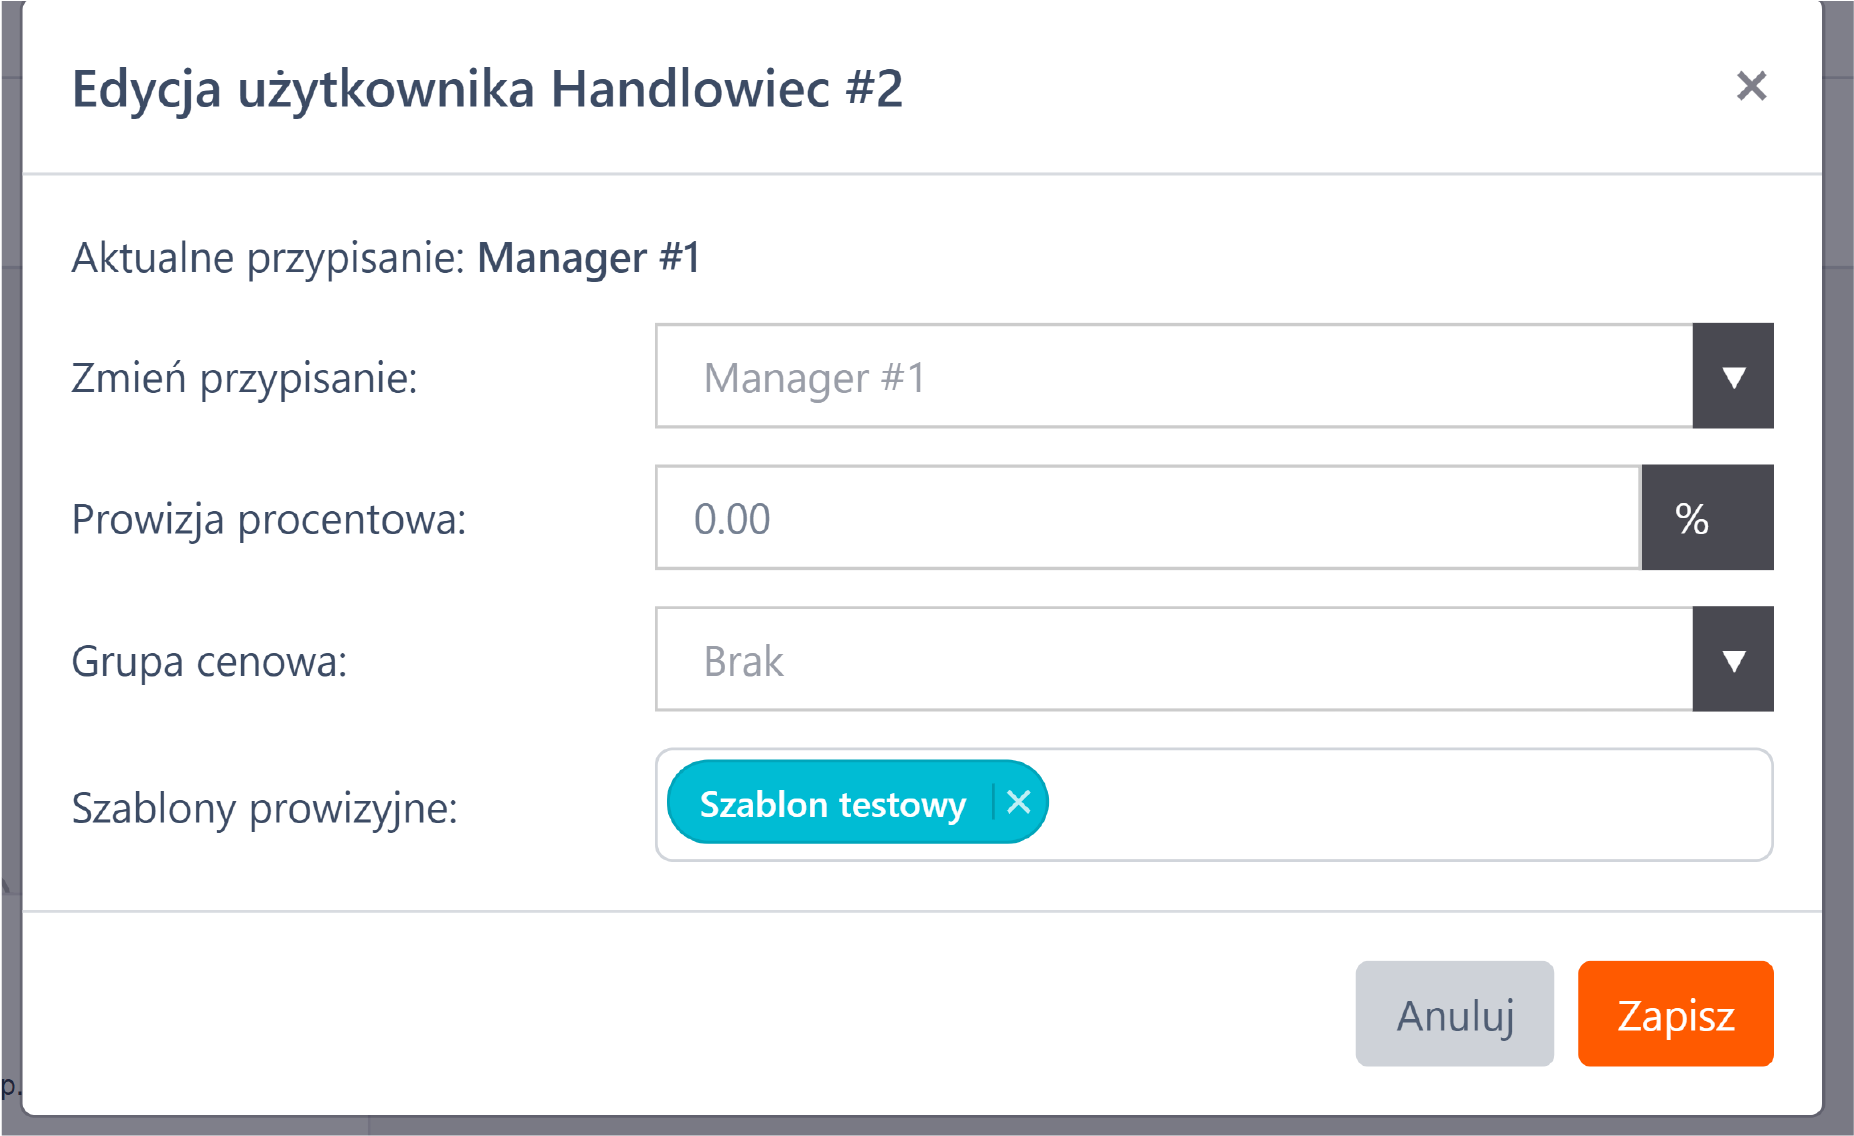
Task: Click the Grupa cenowa label
Action: [x=209, y=662]
